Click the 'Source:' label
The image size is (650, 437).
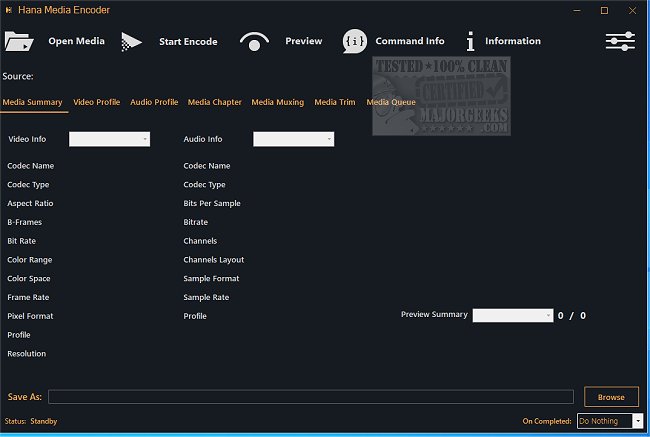[x=18, y=76]
